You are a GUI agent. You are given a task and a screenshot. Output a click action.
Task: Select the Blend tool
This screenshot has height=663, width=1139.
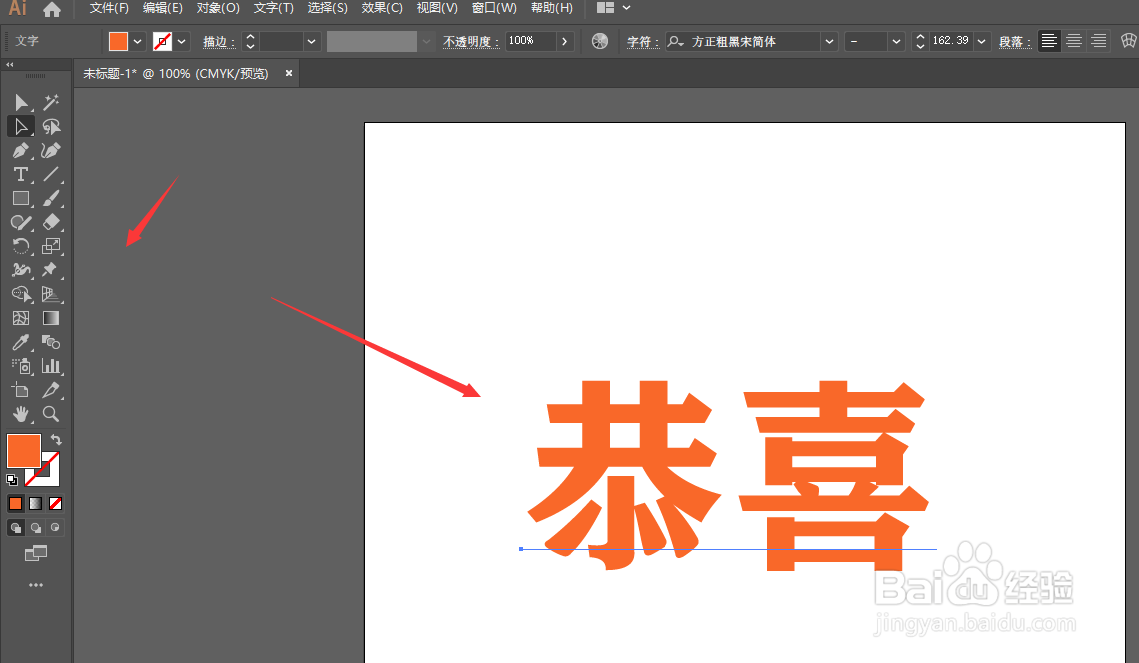(x=51, y=342)
